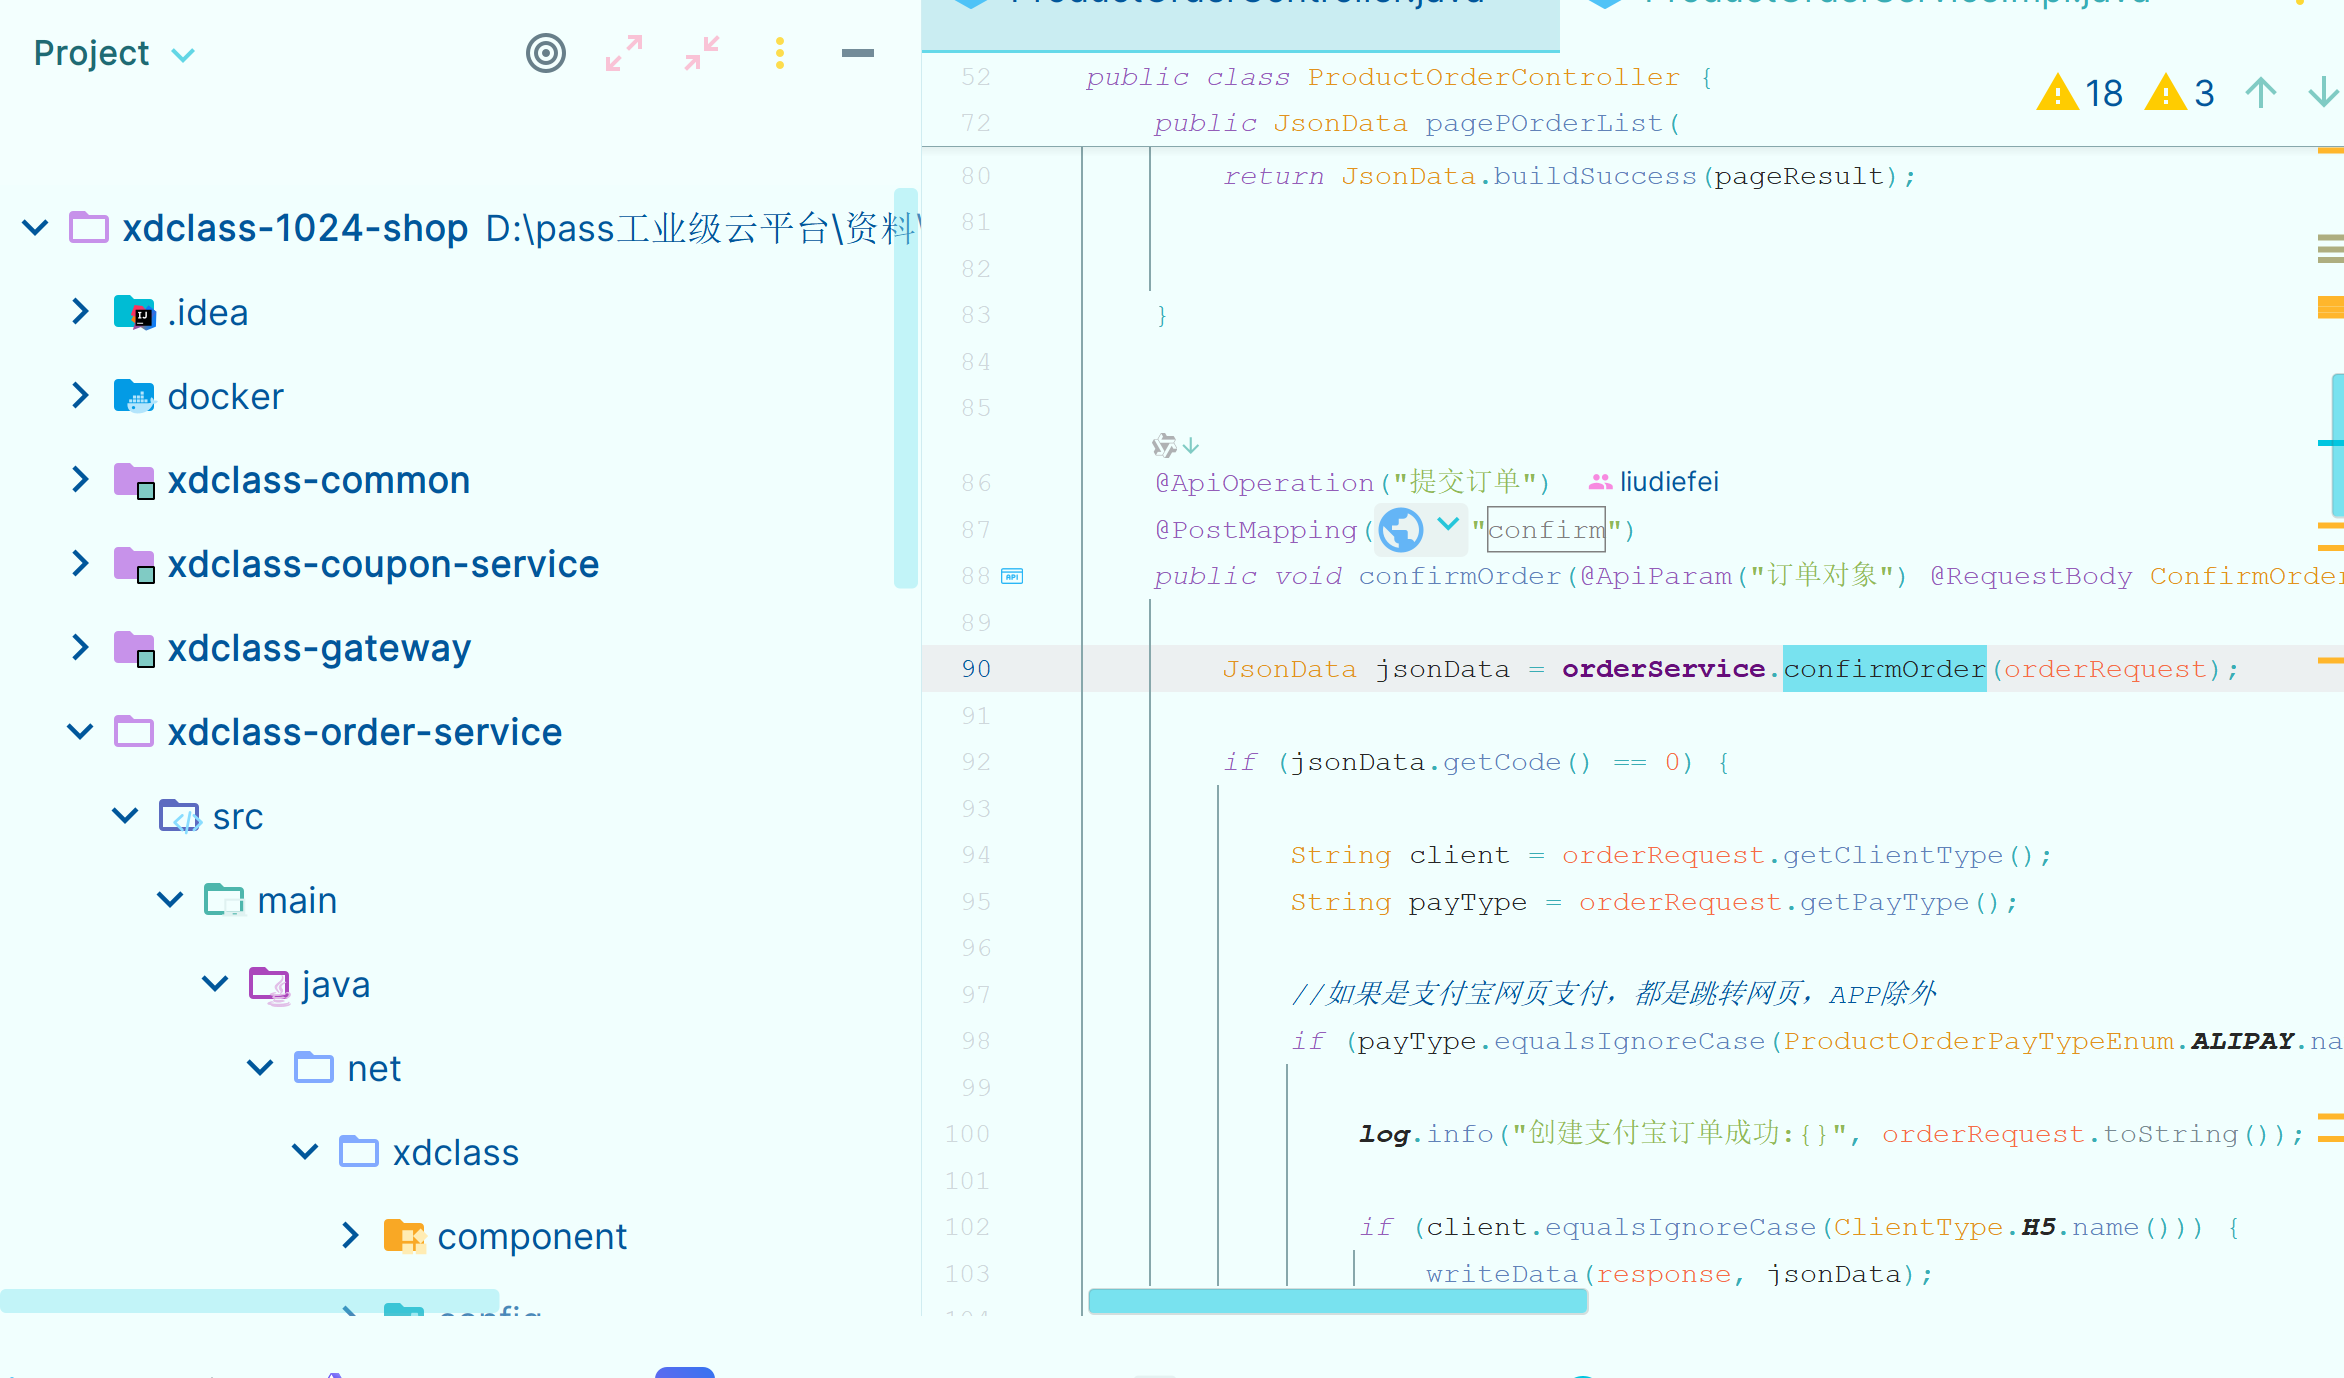Viewport: 2344px width, 1378px height.
Task: Click the liudiefei author inlay hint
Action: pos(1654,482)
